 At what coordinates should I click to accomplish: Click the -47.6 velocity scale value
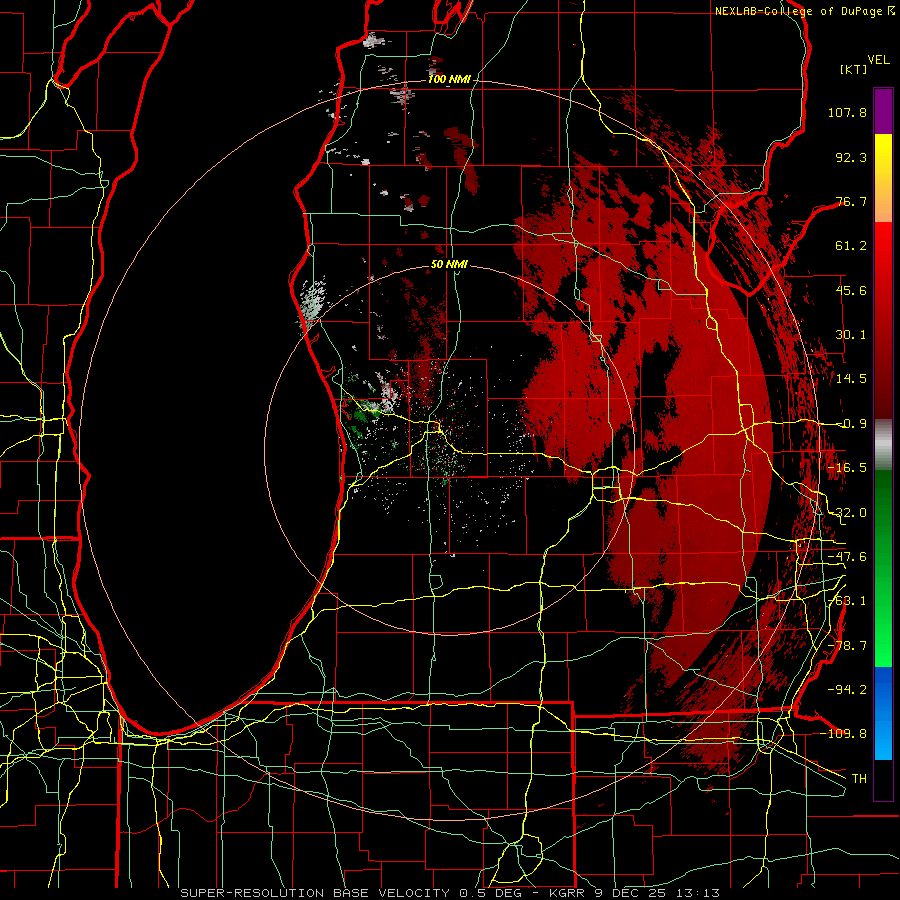tap(847, 556)
